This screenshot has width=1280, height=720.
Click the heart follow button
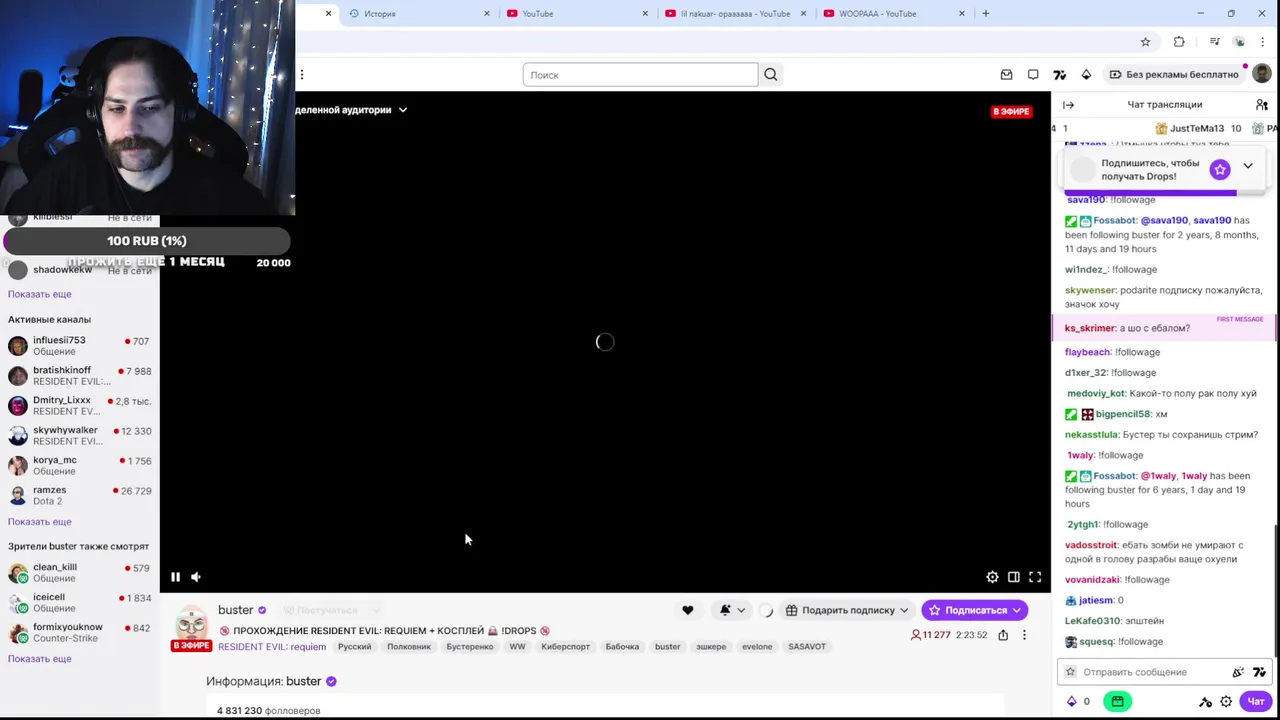687,610
